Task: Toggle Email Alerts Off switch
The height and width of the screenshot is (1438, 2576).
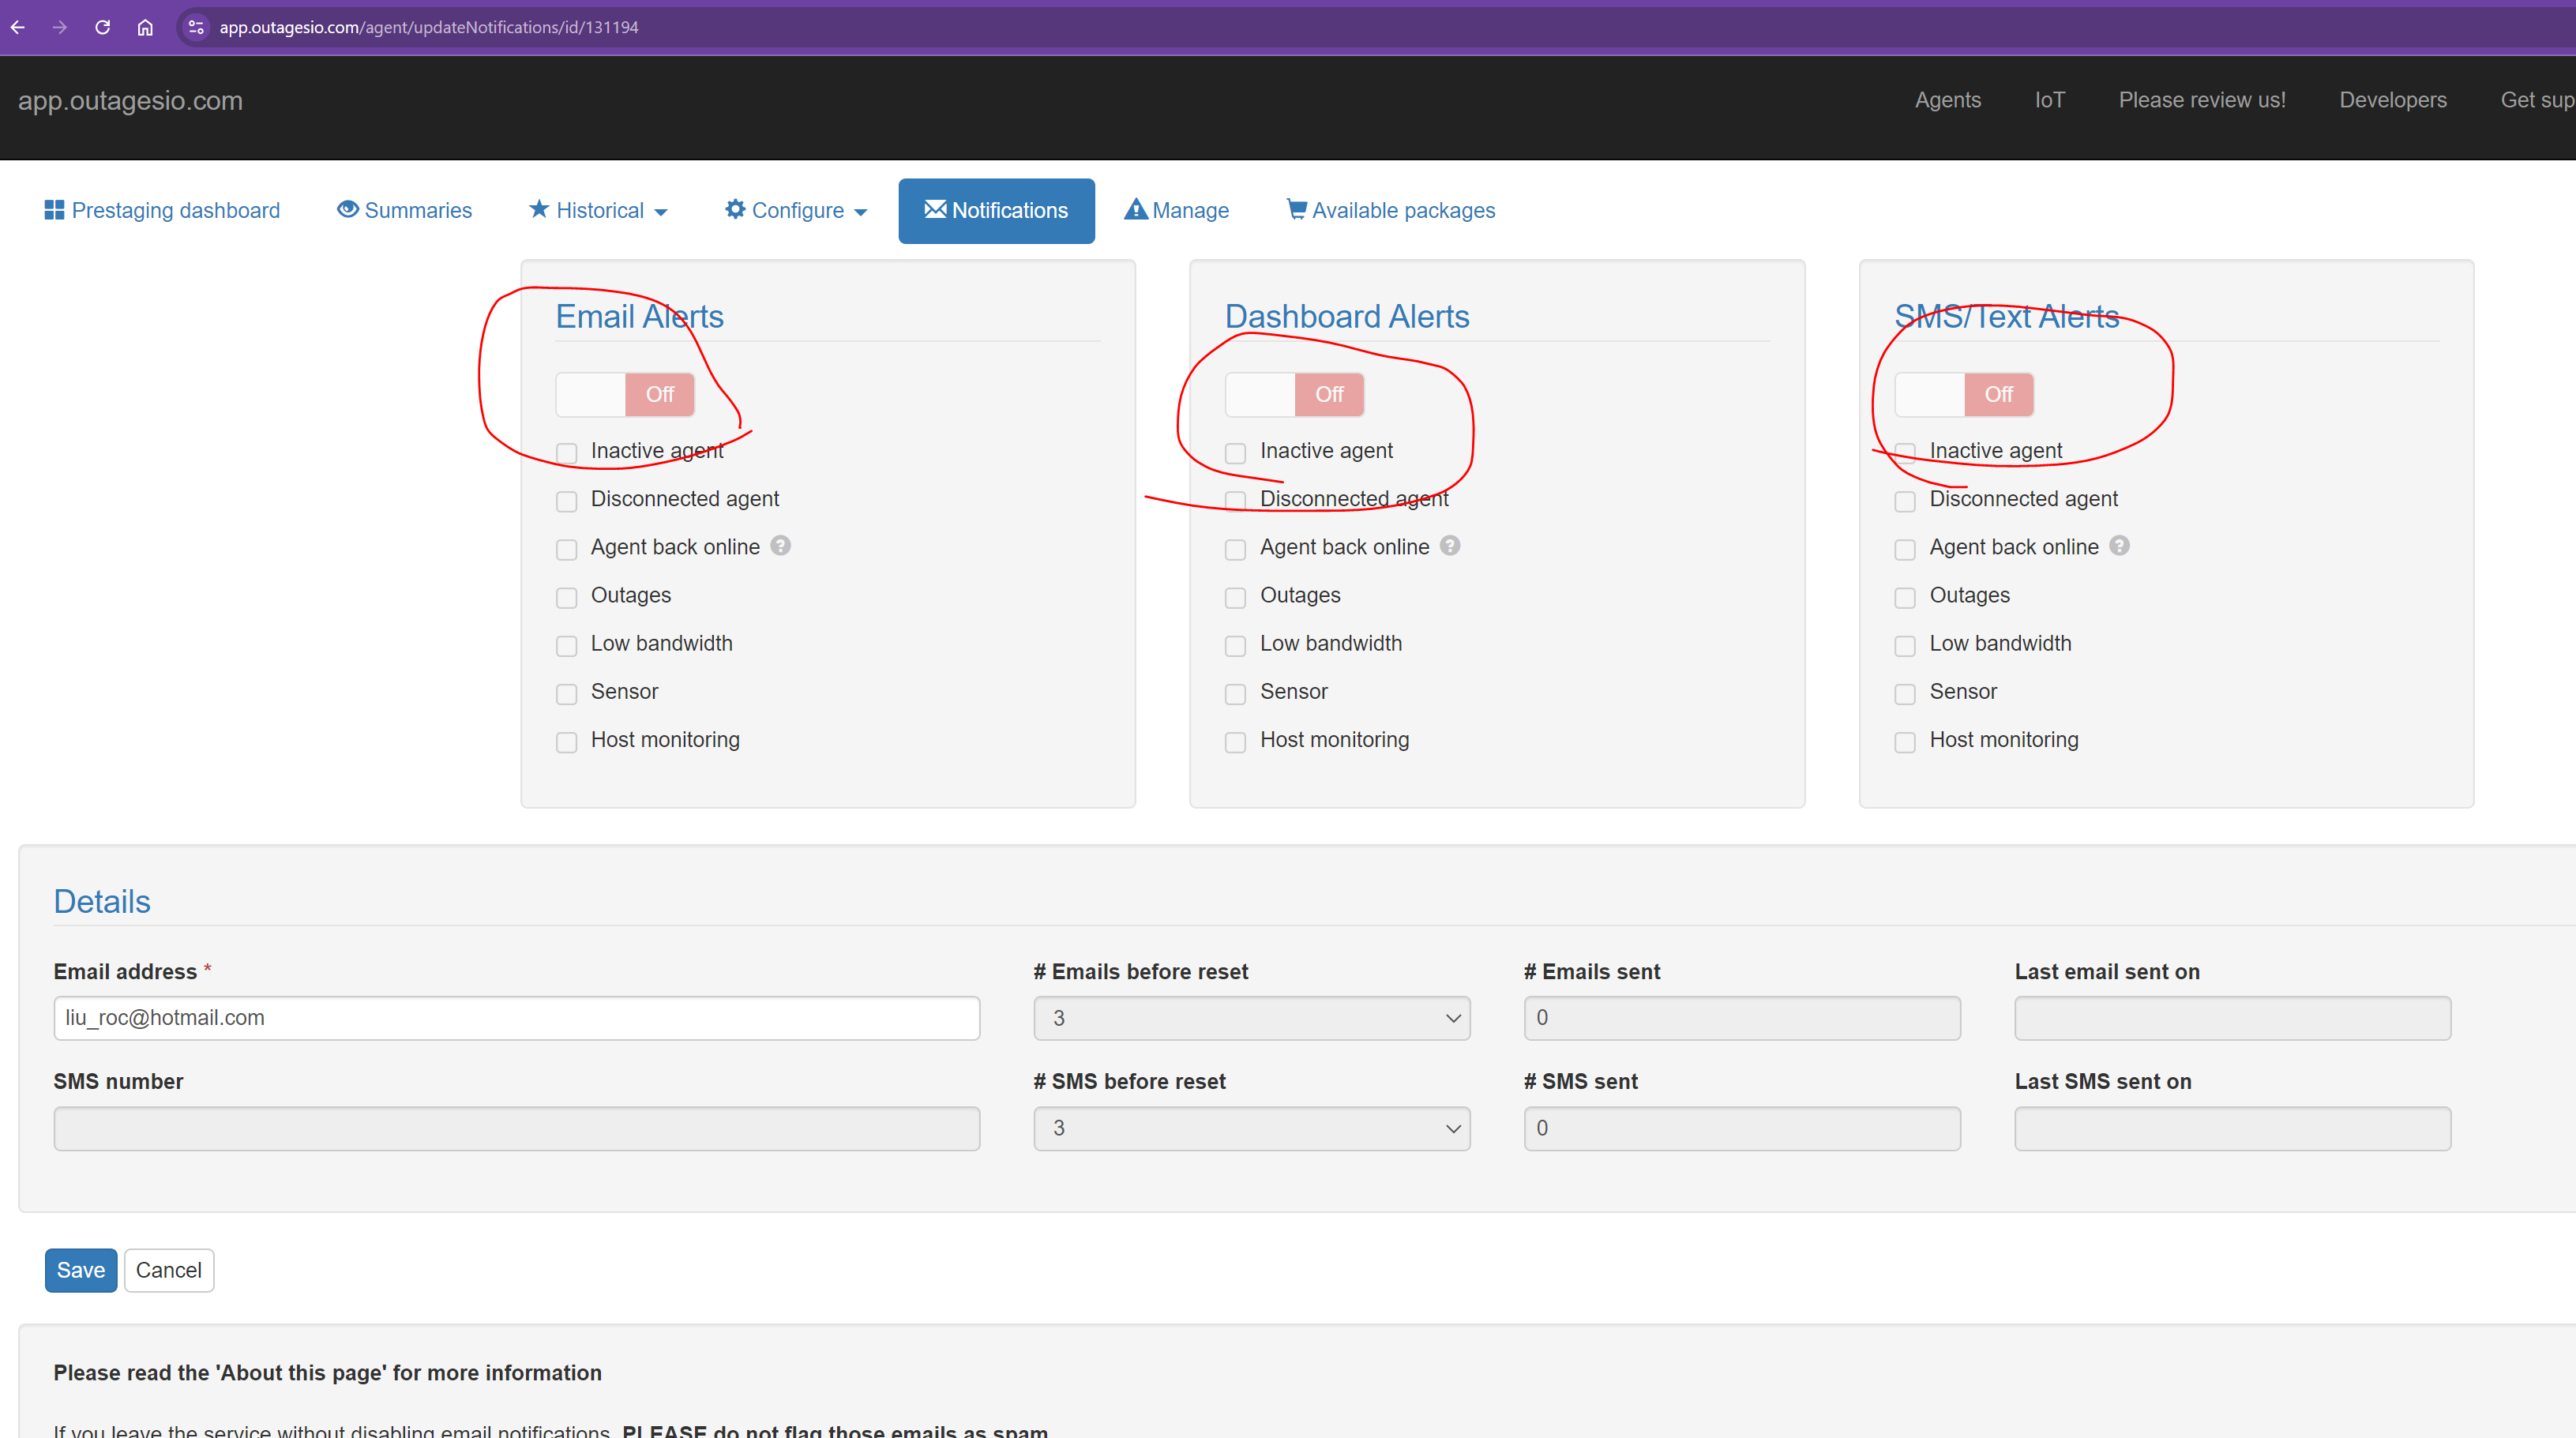Action: pos(625,394)
